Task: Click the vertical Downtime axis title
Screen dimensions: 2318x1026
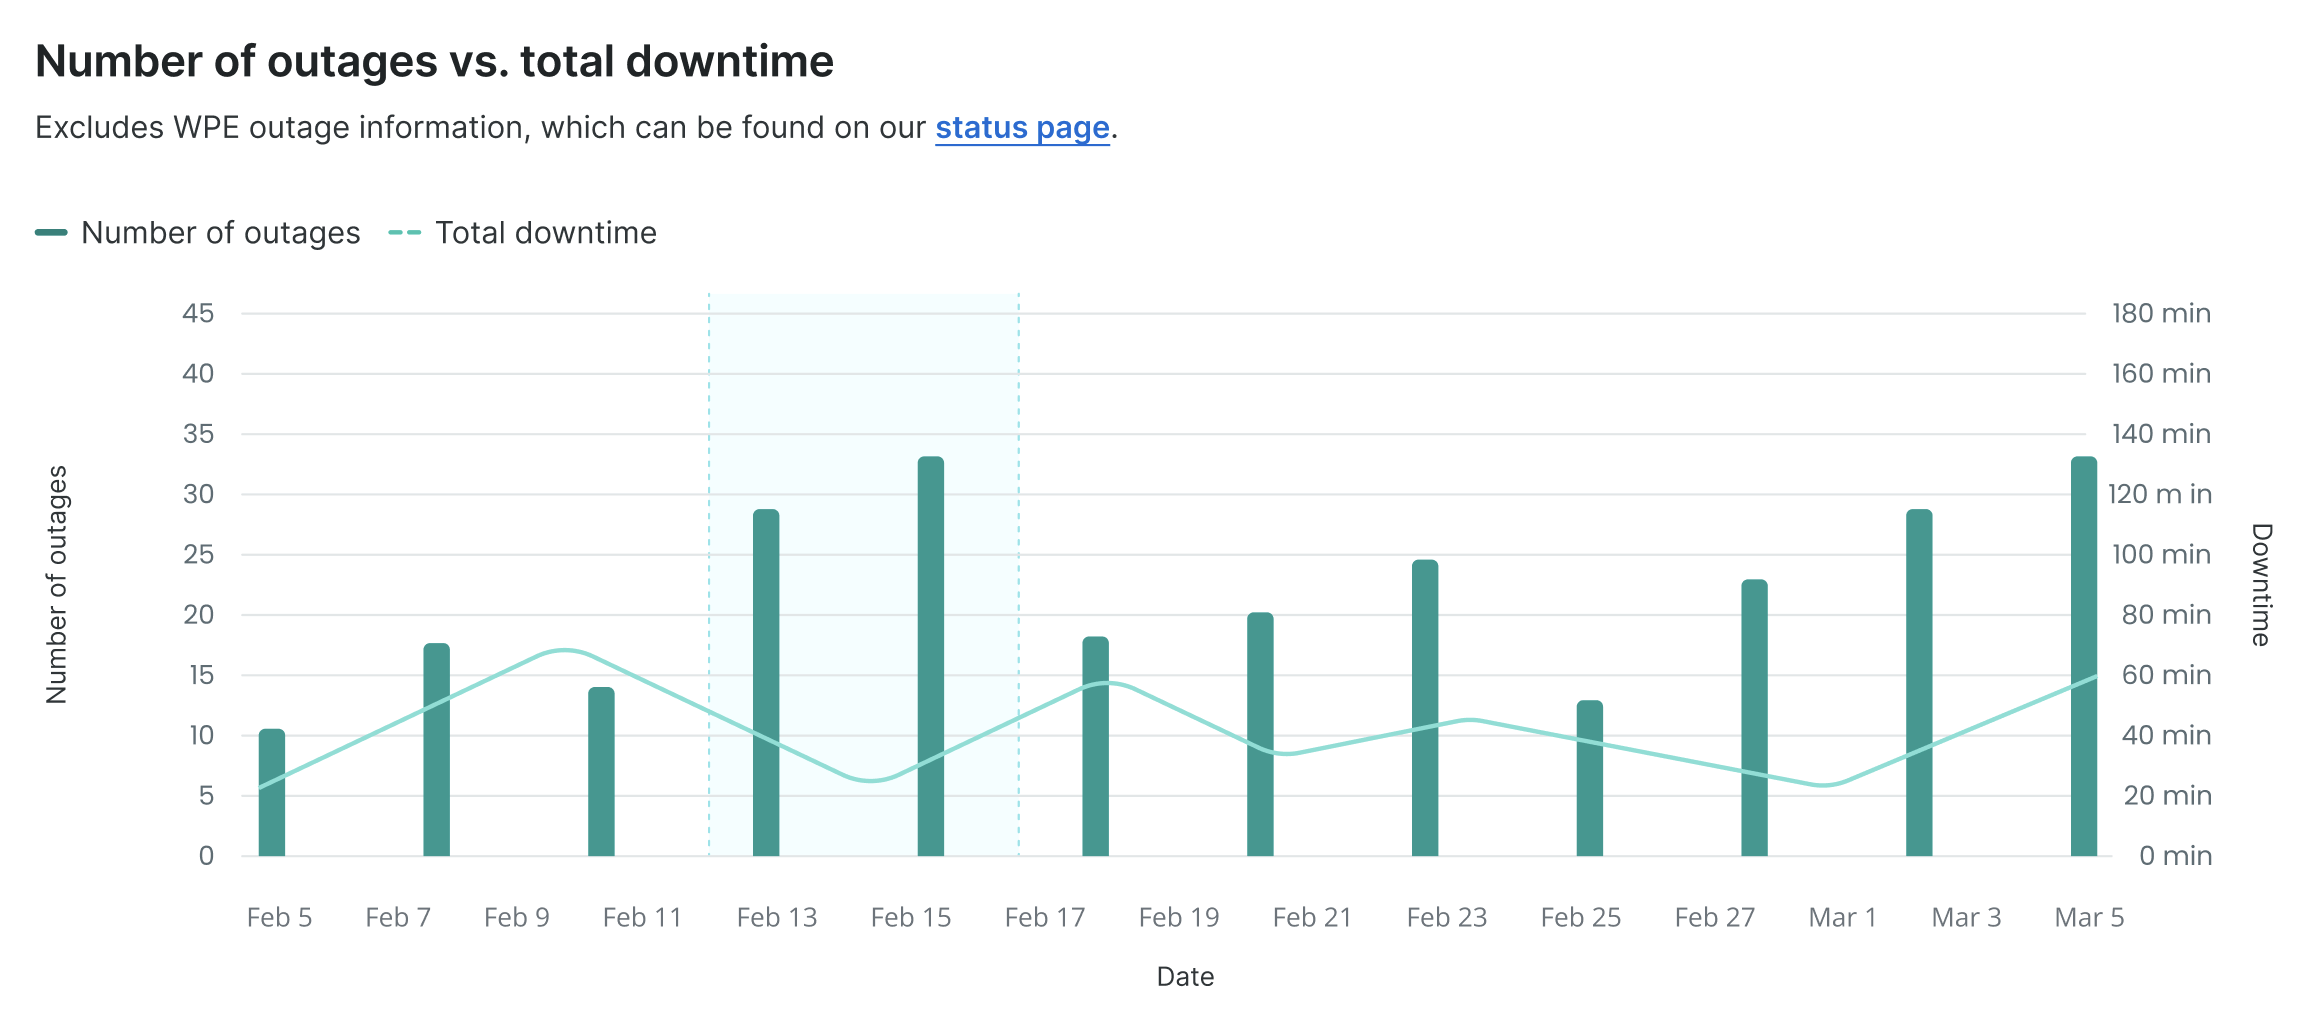Action: click(x=2260, y=585)
